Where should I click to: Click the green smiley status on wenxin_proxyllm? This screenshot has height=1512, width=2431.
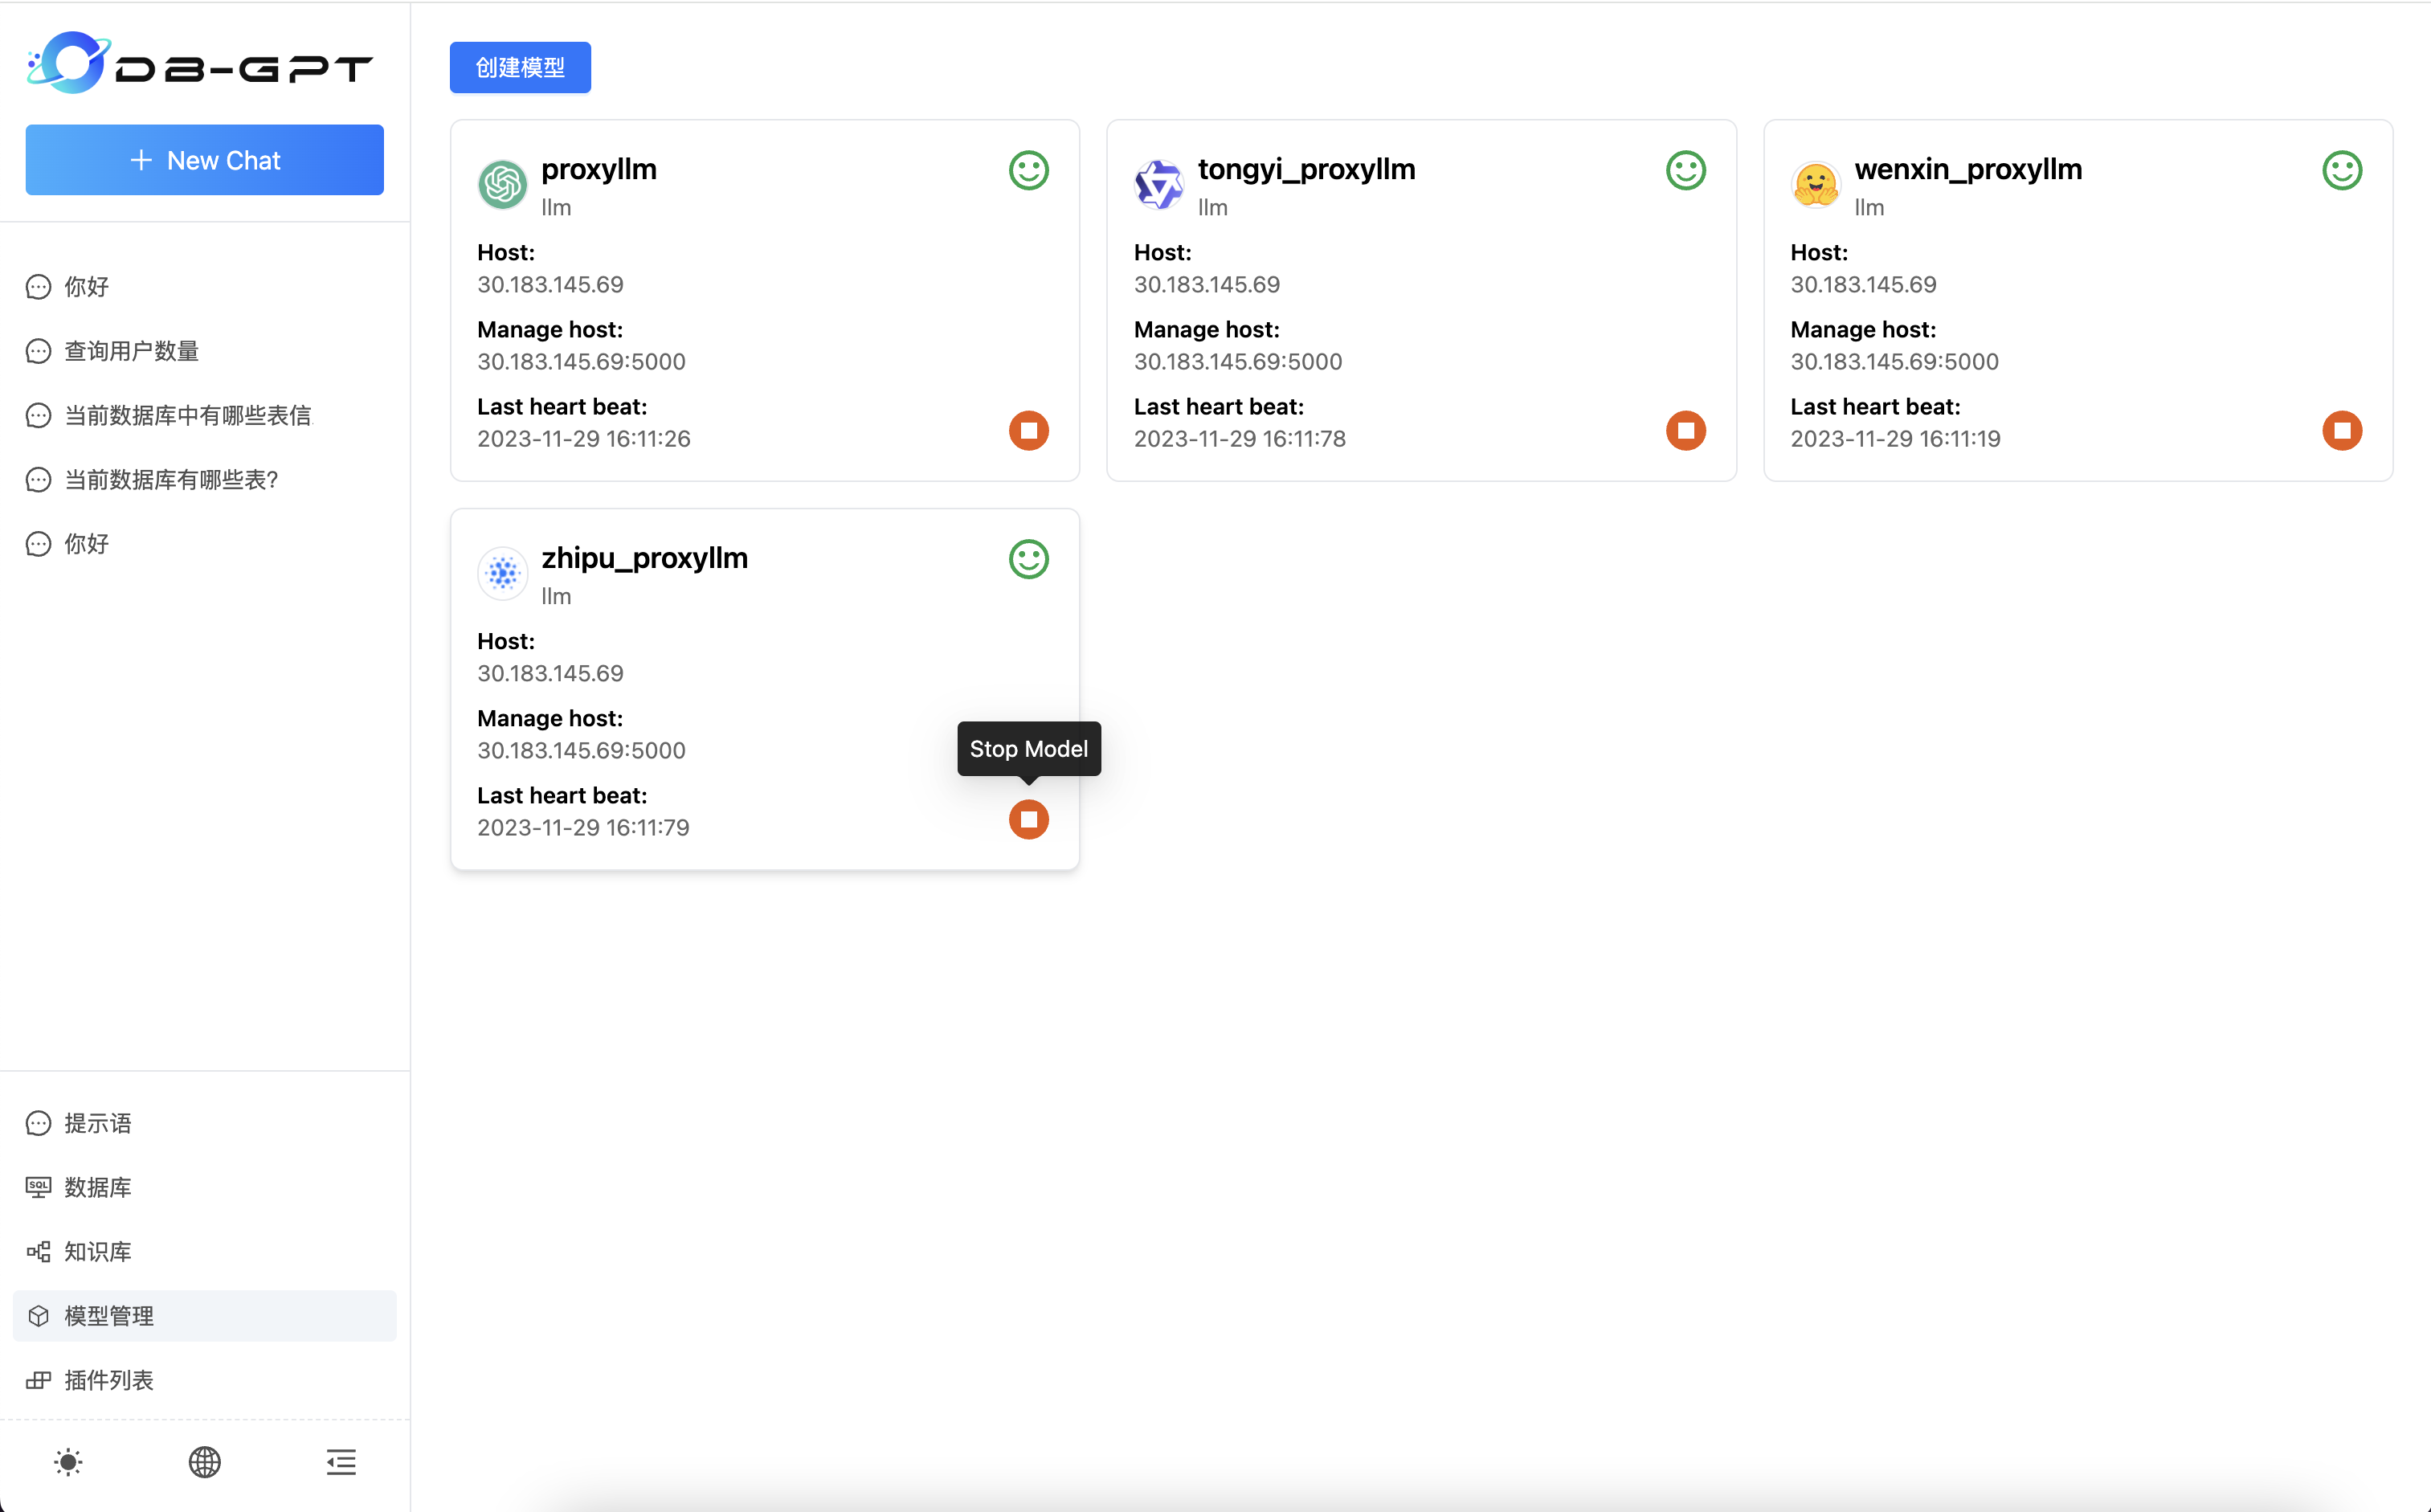(x=2341, y=171)
